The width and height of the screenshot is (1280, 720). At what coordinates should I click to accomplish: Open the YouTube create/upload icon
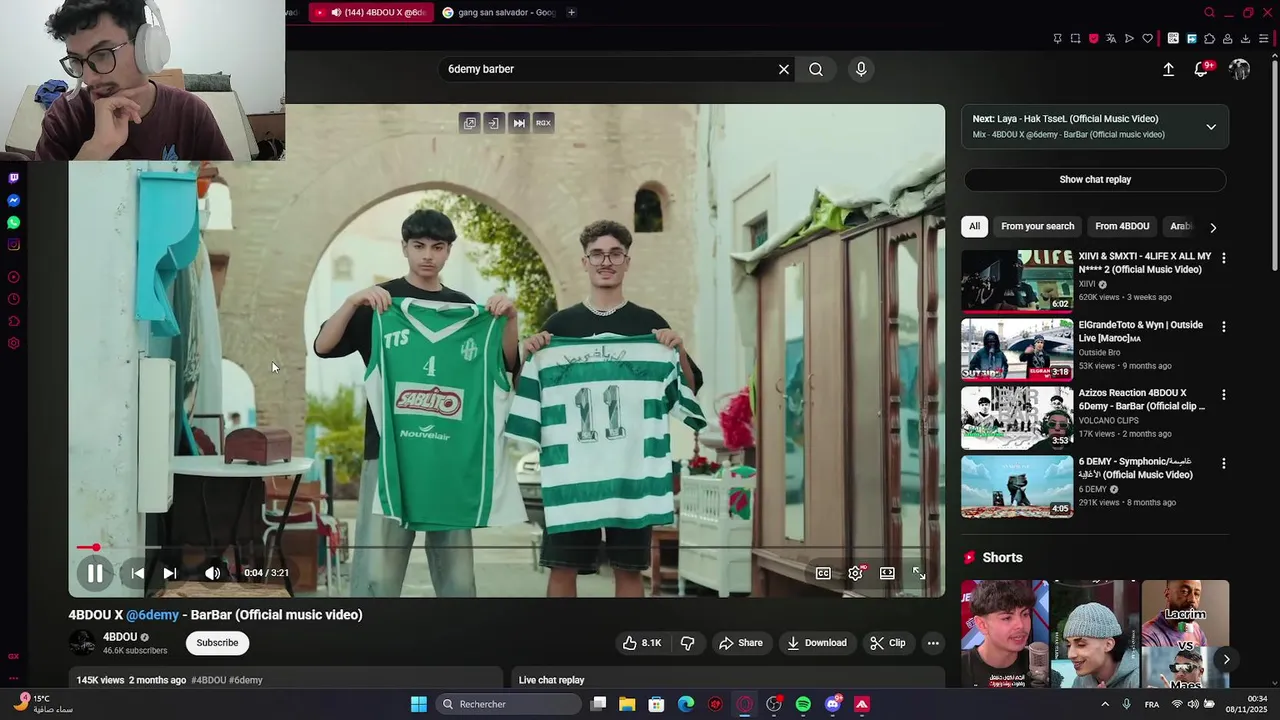tap(1168, 69)
